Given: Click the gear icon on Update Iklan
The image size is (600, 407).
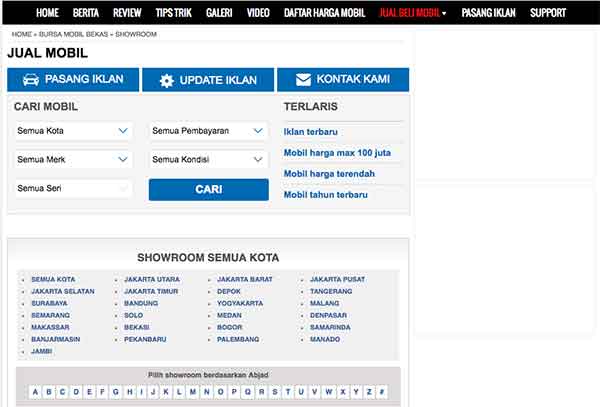Looking at the screenshot, I should 167,80.
